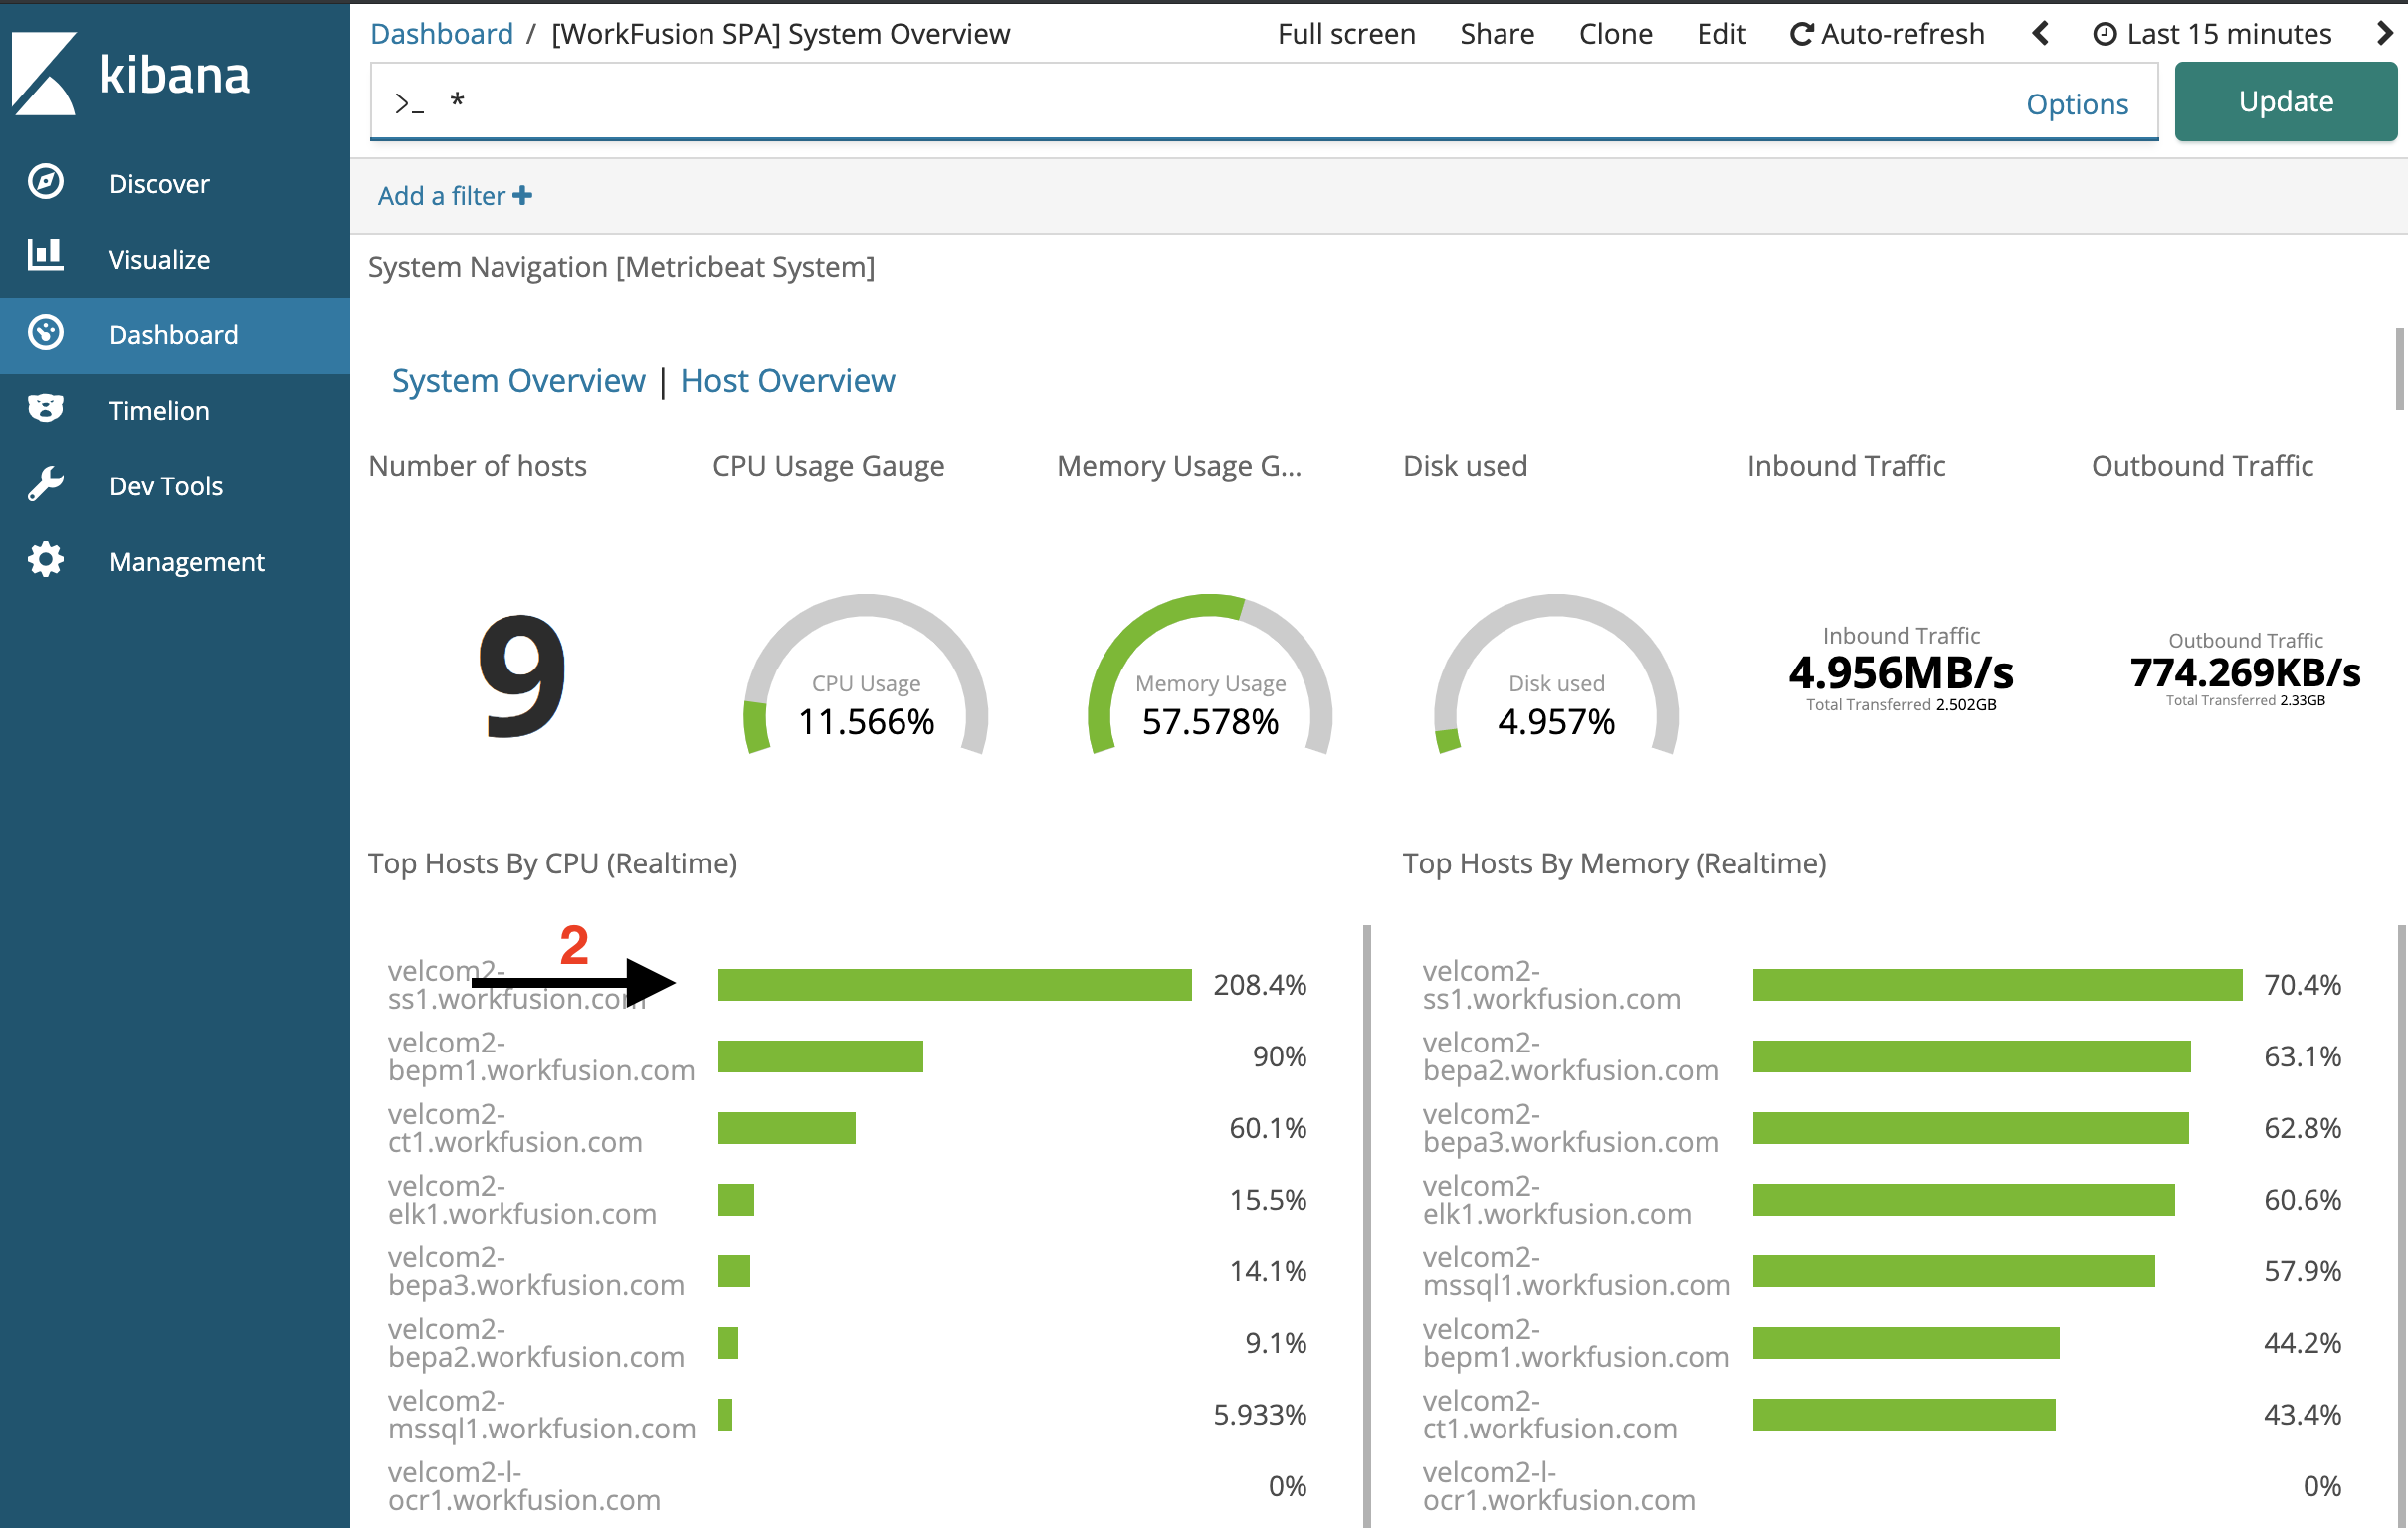
Task: Click velcom2-ct1.workfusion.com in the Memory list
Action: [1550, 1415]
